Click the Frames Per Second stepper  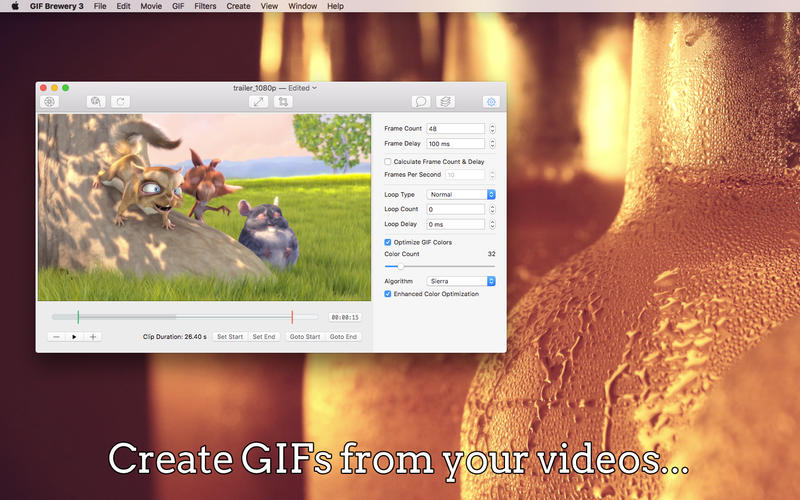click(492, 174)
